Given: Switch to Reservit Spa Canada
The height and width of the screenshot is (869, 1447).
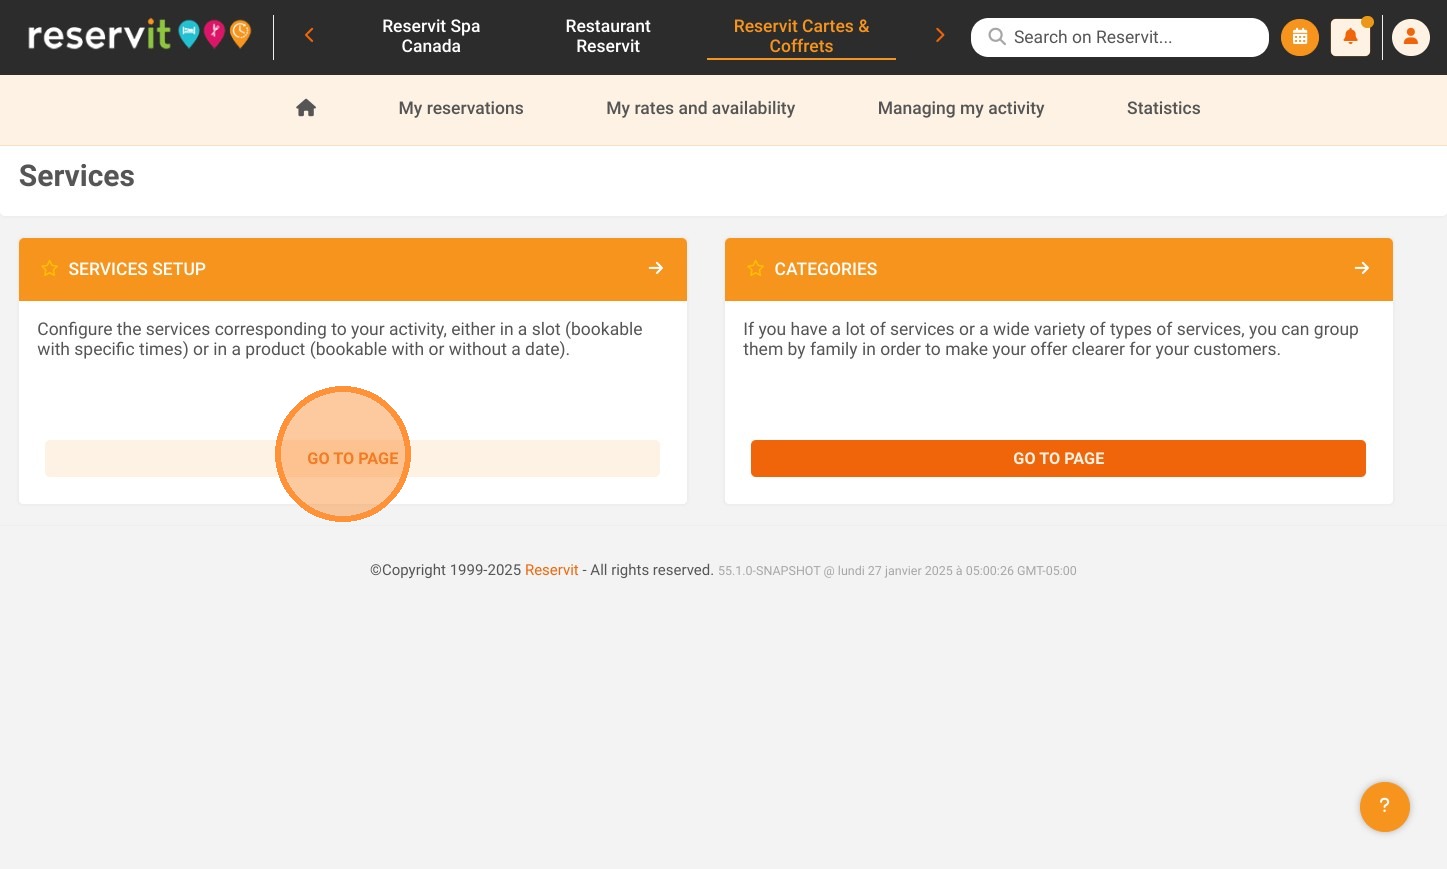Looking at the screenshot, I should (x=431, y=36).
